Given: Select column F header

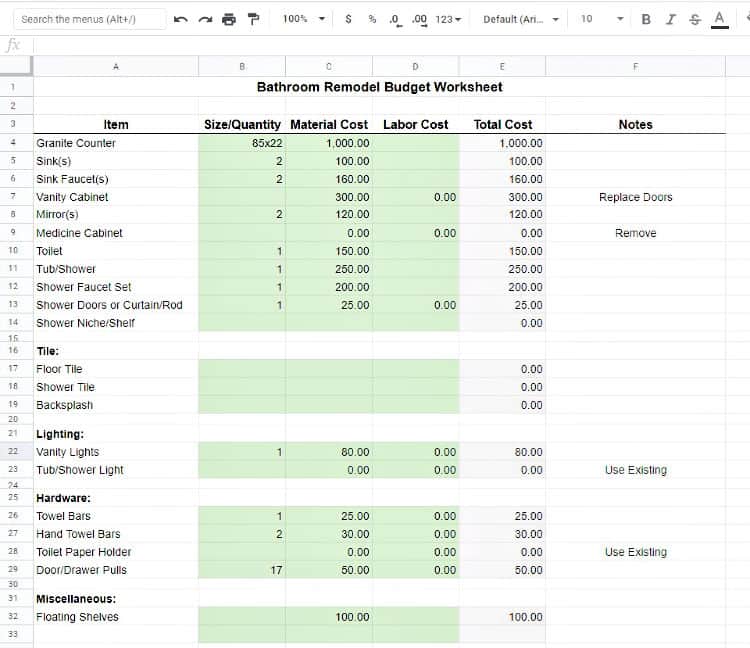Looking at the screenshot, I should [x=635, y=66].
